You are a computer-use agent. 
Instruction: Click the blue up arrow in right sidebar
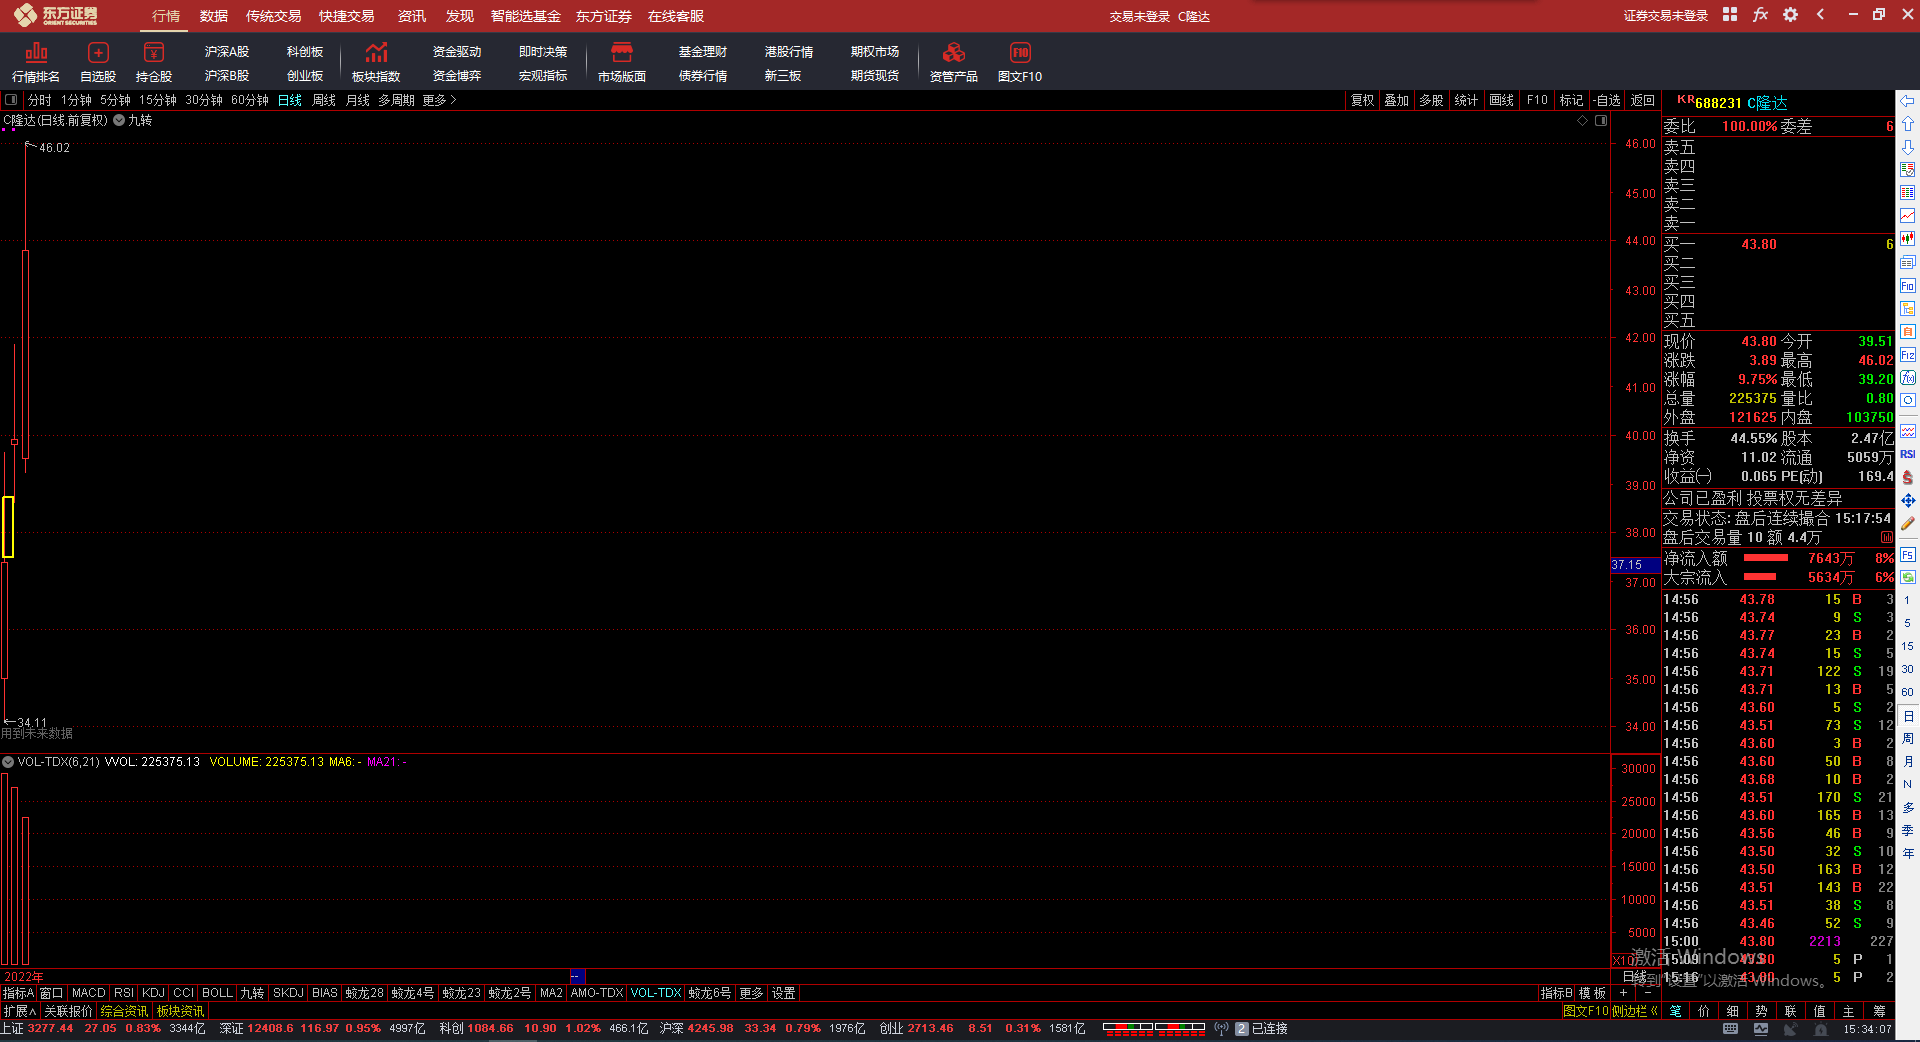click(x=1908, y=124)
